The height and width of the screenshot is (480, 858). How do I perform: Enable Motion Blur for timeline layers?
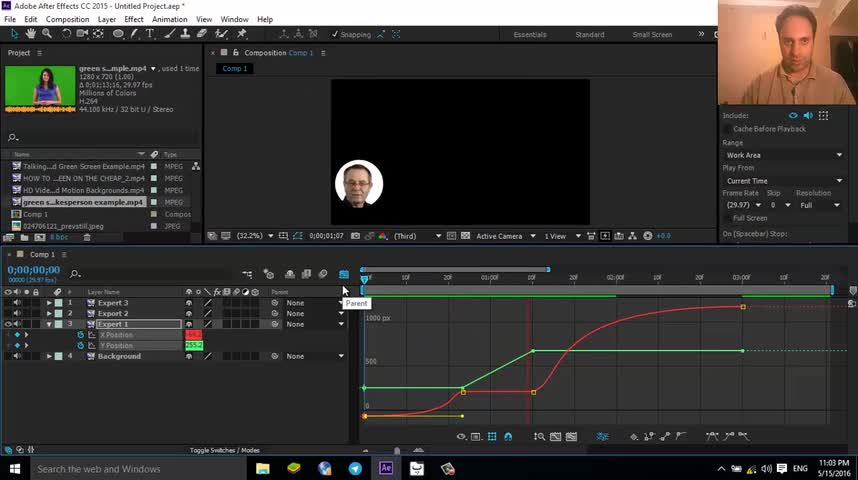[x=323, y=274]
